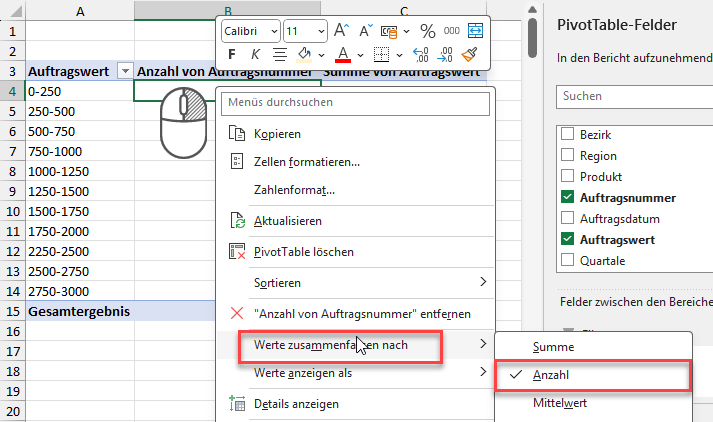Click 'Zellen formatieren...' in context menu

[307, 161]
